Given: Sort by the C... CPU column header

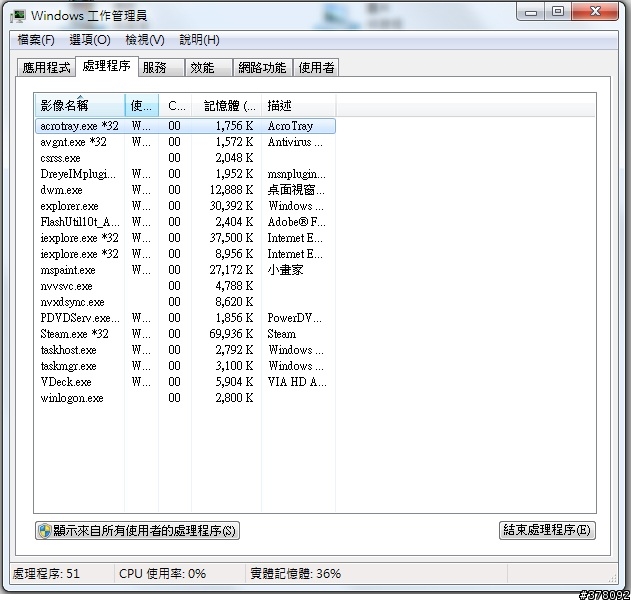Looking at the screenshot, I should [175, 105].
